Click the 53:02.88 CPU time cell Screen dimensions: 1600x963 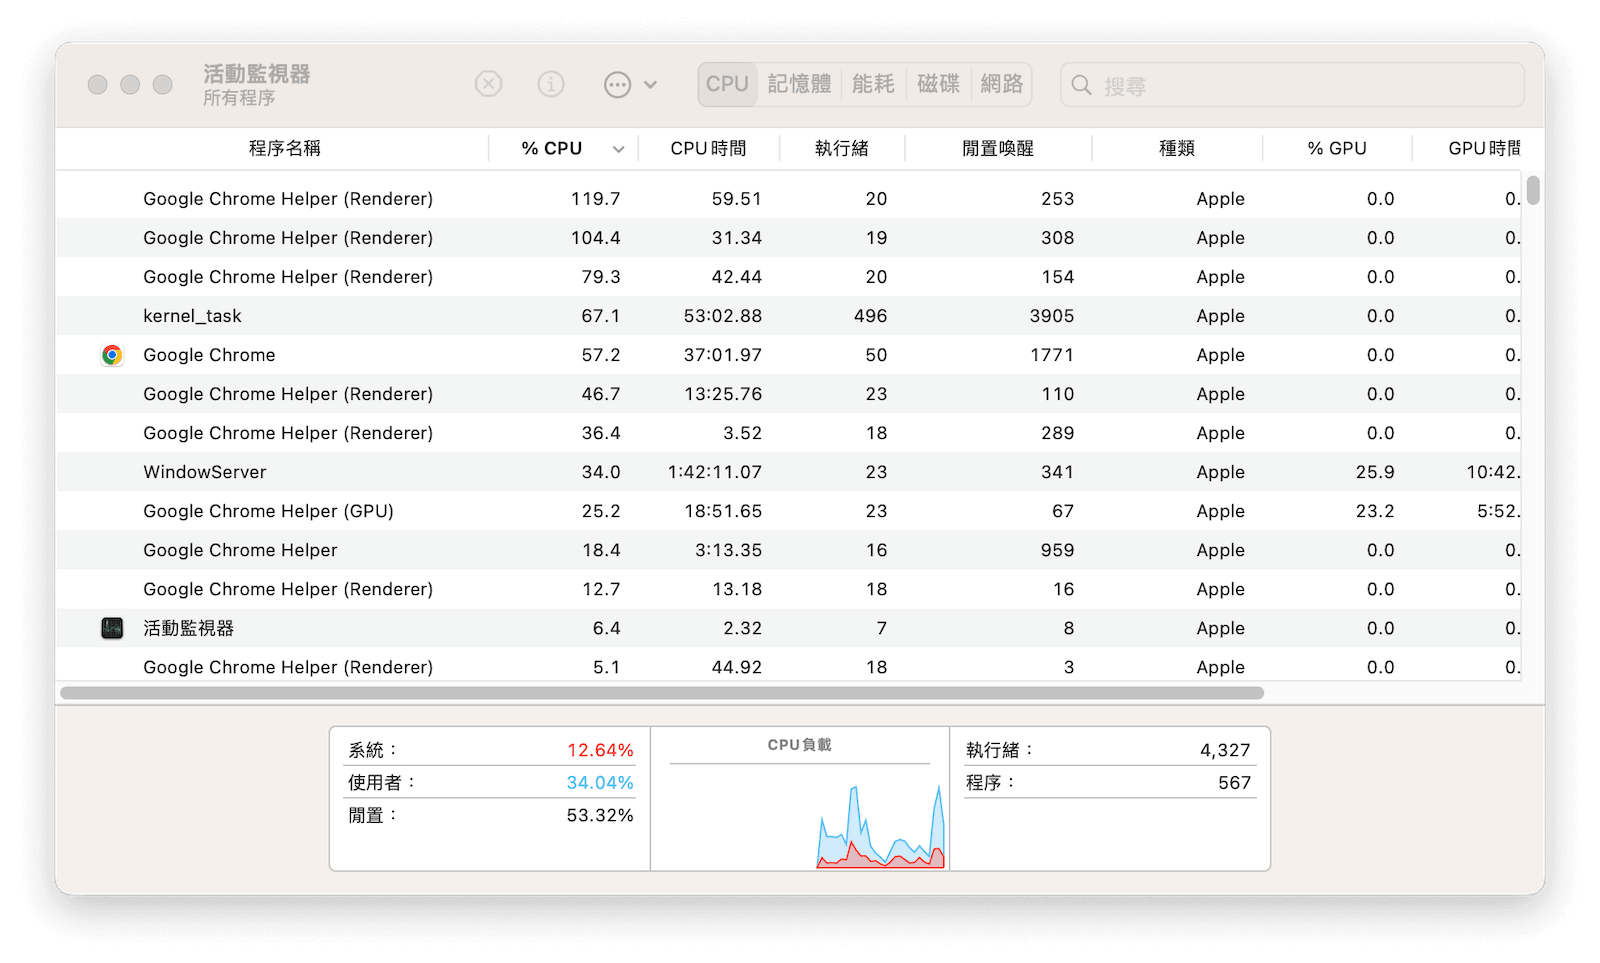723,316
